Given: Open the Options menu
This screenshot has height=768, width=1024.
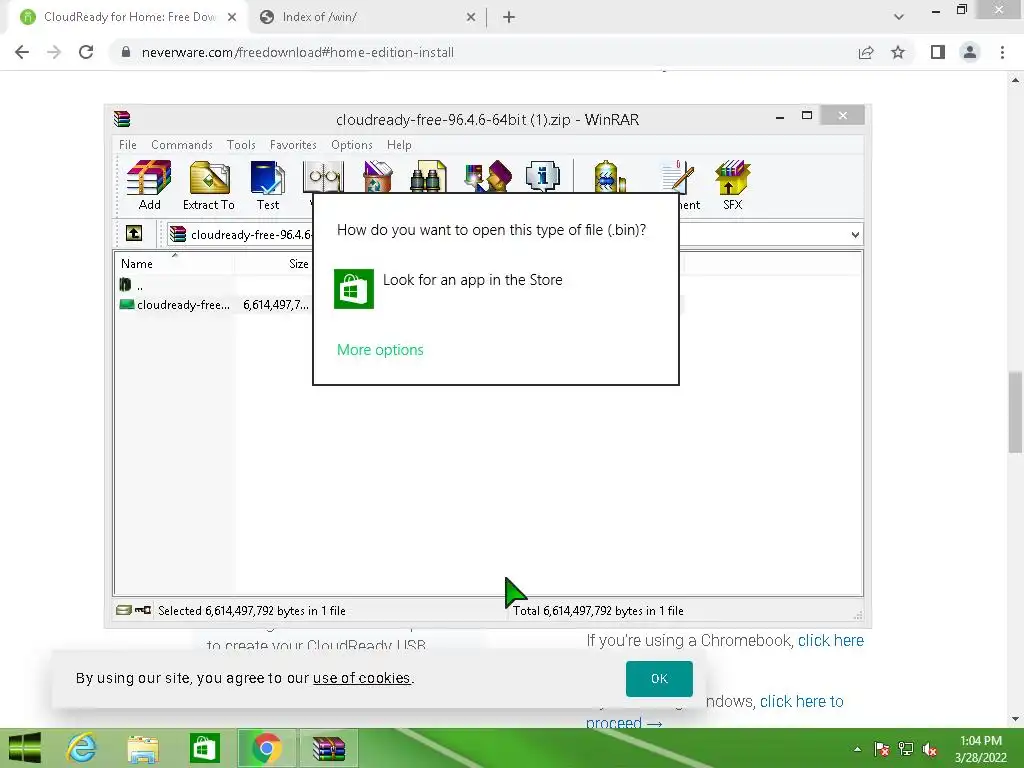Looking at the screenshot, I should 351,144.
